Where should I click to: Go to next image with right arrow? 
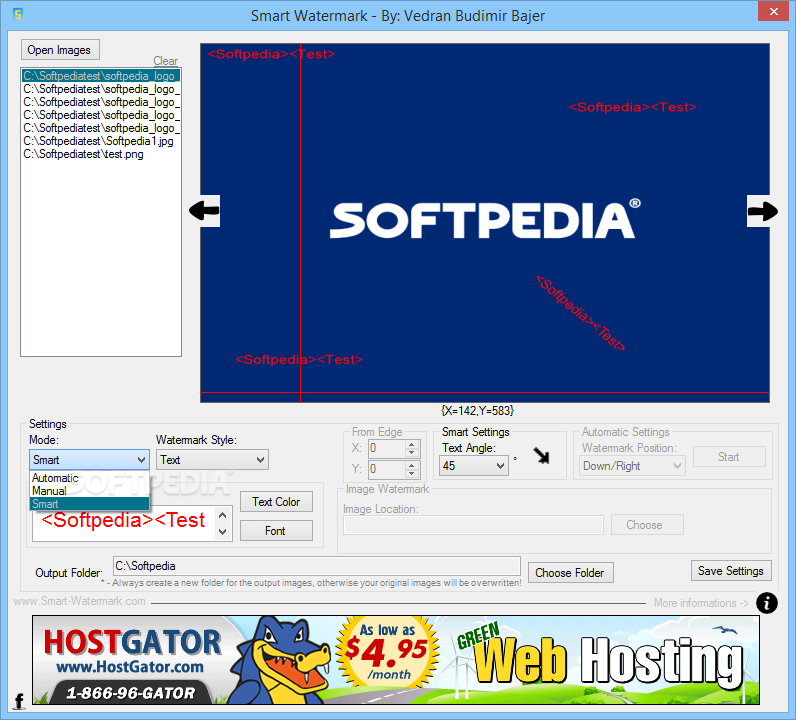[762, 211]
